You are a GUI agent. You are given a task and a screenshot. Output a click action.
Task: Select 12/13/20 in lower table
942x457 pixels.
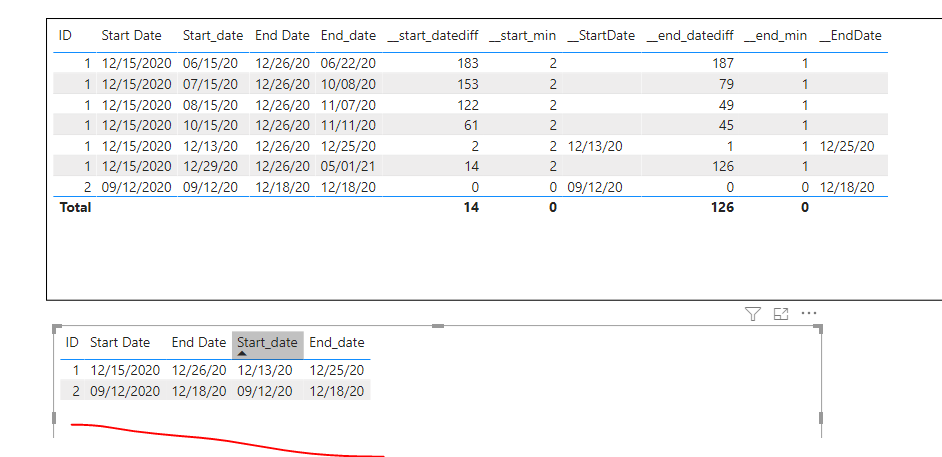click(x=265, y=371)
